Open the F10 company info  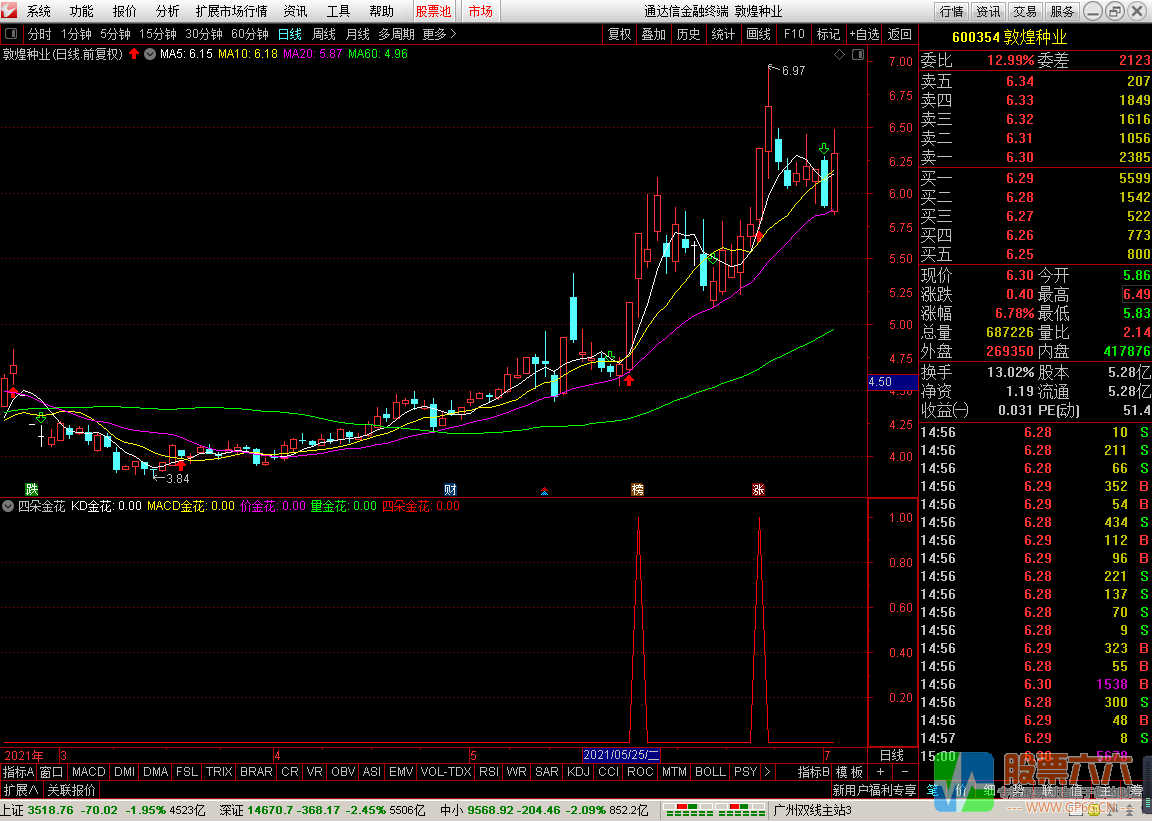[793, 34]
